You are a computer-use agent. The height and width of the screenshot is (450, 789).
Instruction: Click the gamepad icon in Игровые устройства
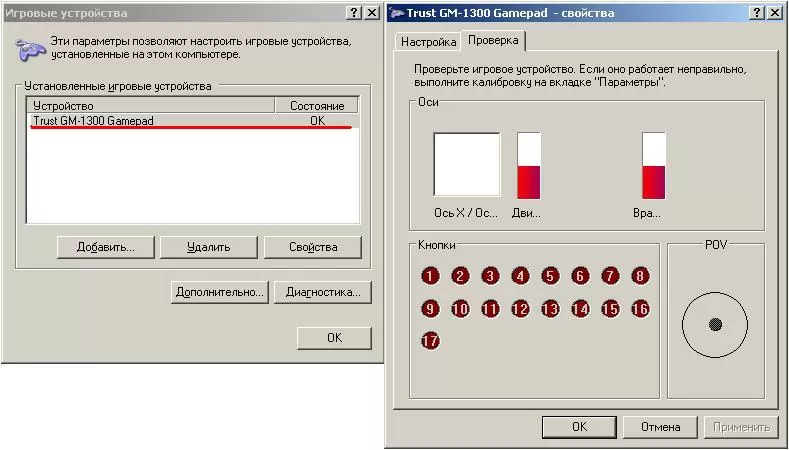[30, 49]
